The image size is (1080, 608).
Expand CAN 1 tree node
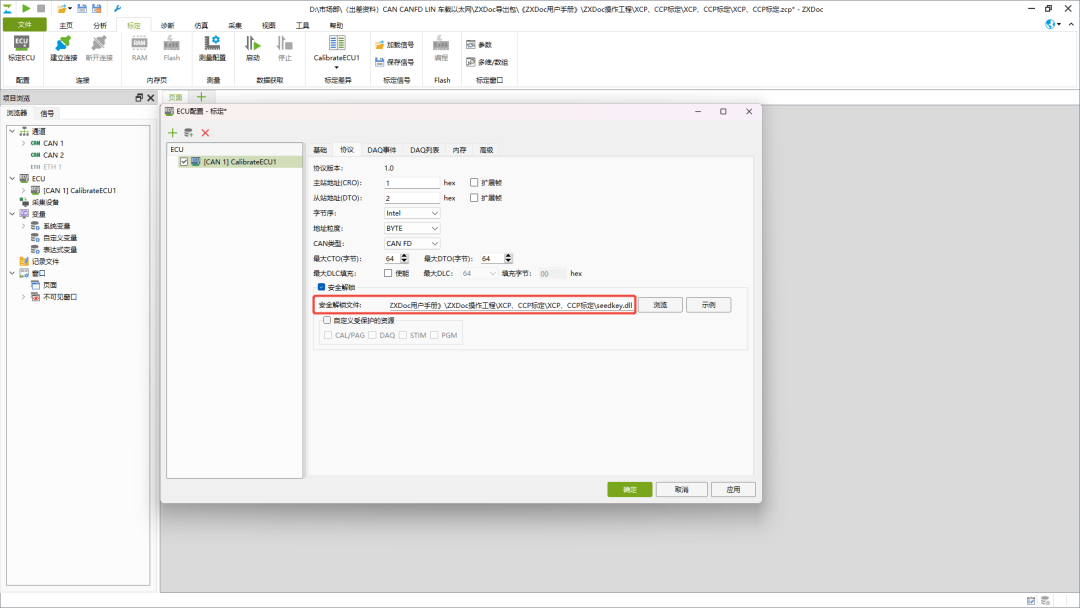[x=23, y=143]
